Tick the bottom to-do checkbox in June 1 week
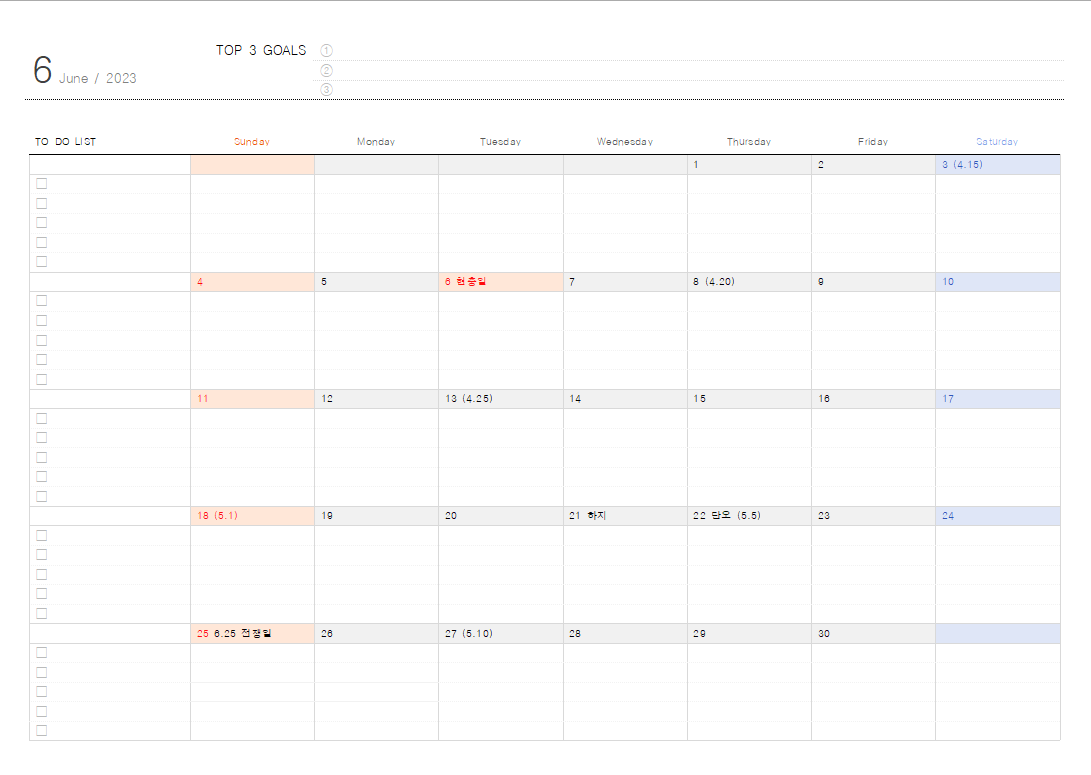Image resolution: width=1091 pixels, height=775 pixels. click(x=42, y=262)
